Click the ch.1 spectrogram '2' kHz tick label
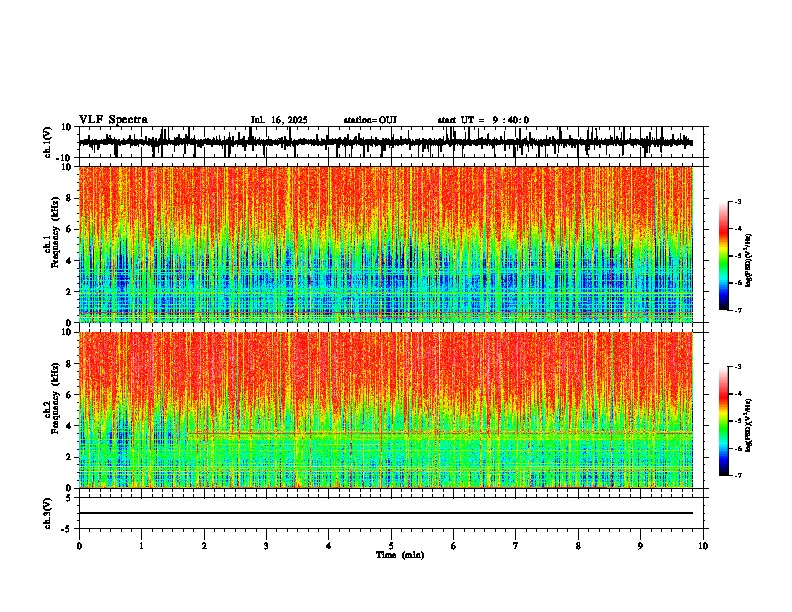Viewport: 792px width, 612px height. [69, 291]
